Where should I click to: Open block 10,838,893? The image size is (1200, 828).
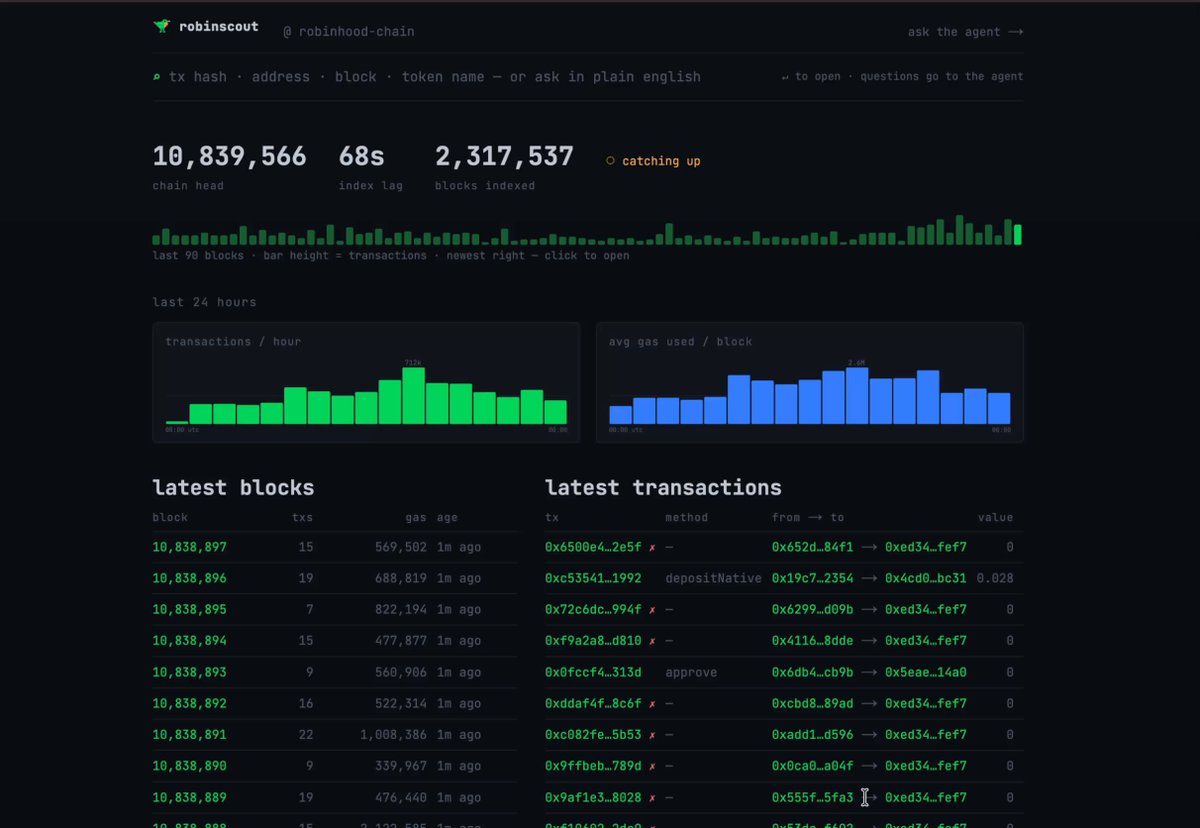click(x=190, y=672)
